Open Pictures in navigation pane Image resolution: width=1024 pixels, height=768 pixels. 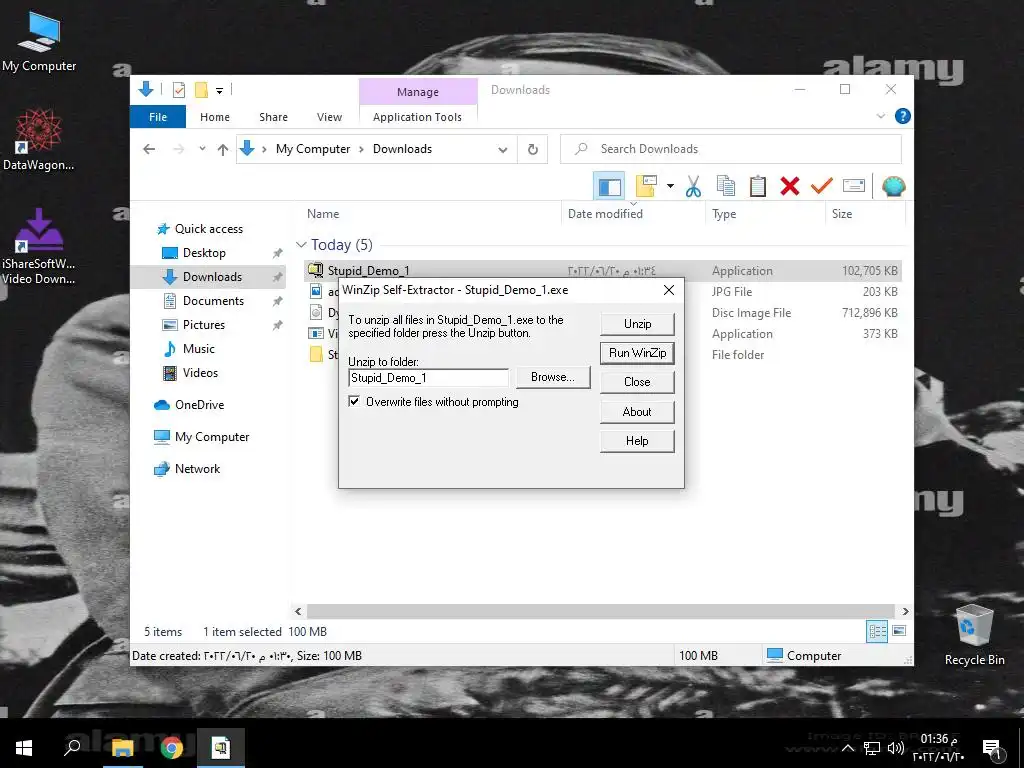(x=203, y=325)
